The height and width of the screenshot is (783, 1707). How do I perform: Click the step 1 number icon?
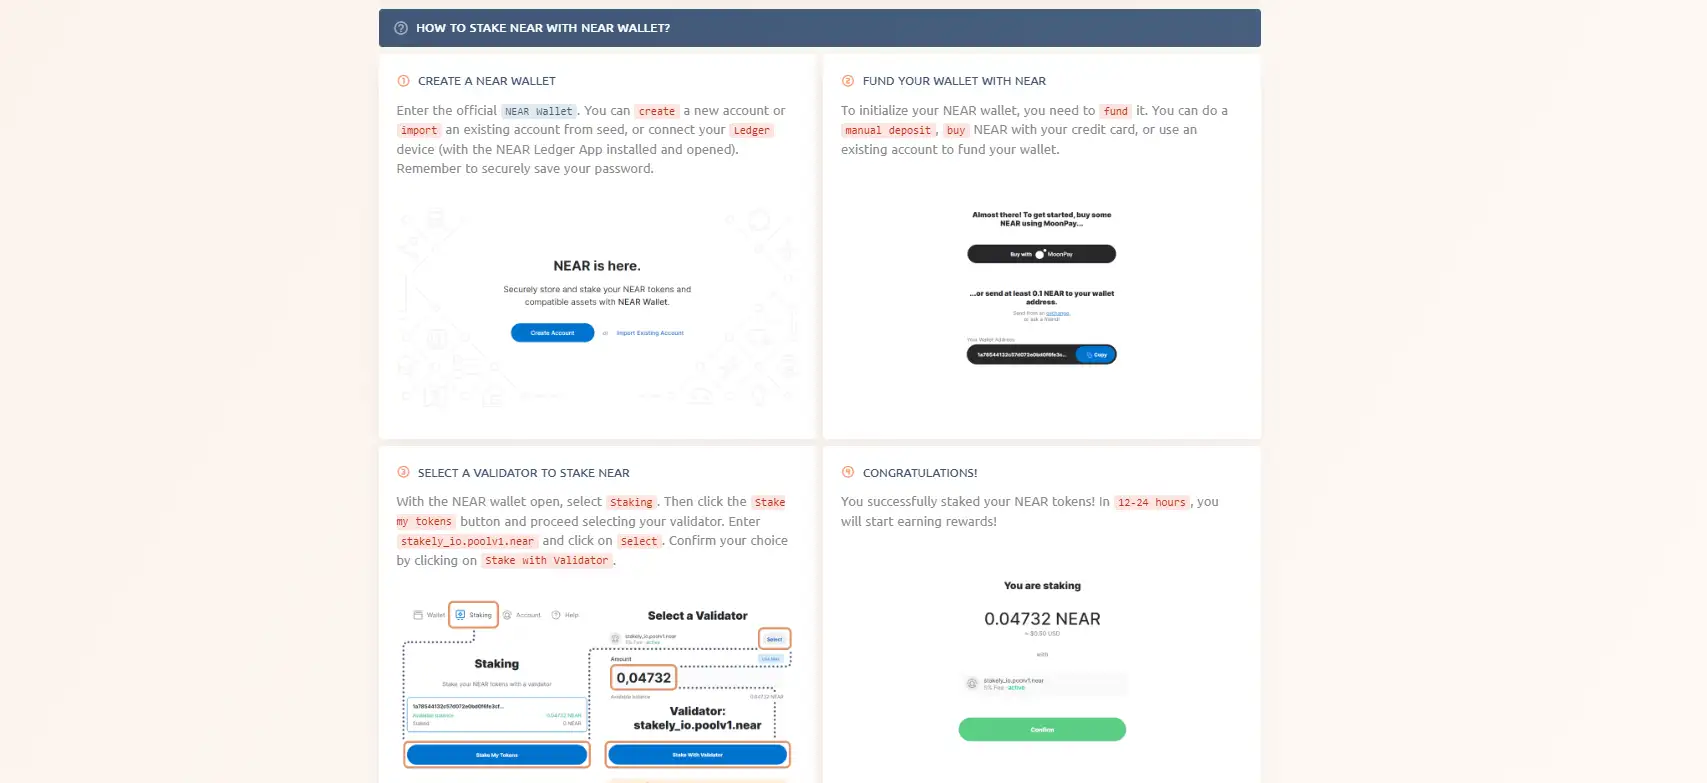[403, 81]
